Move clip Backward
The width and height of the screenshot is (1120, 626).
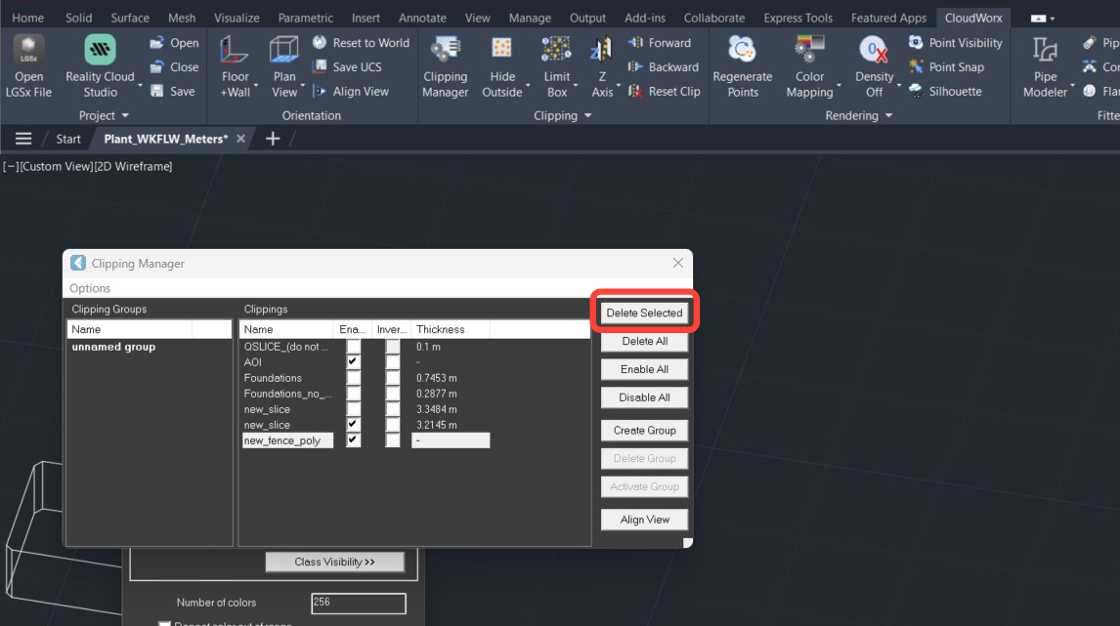tap(664, 67)
